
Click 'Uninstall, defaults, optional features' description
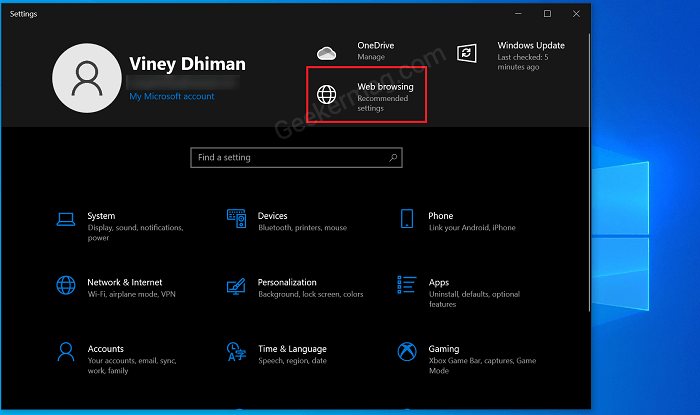474,299
